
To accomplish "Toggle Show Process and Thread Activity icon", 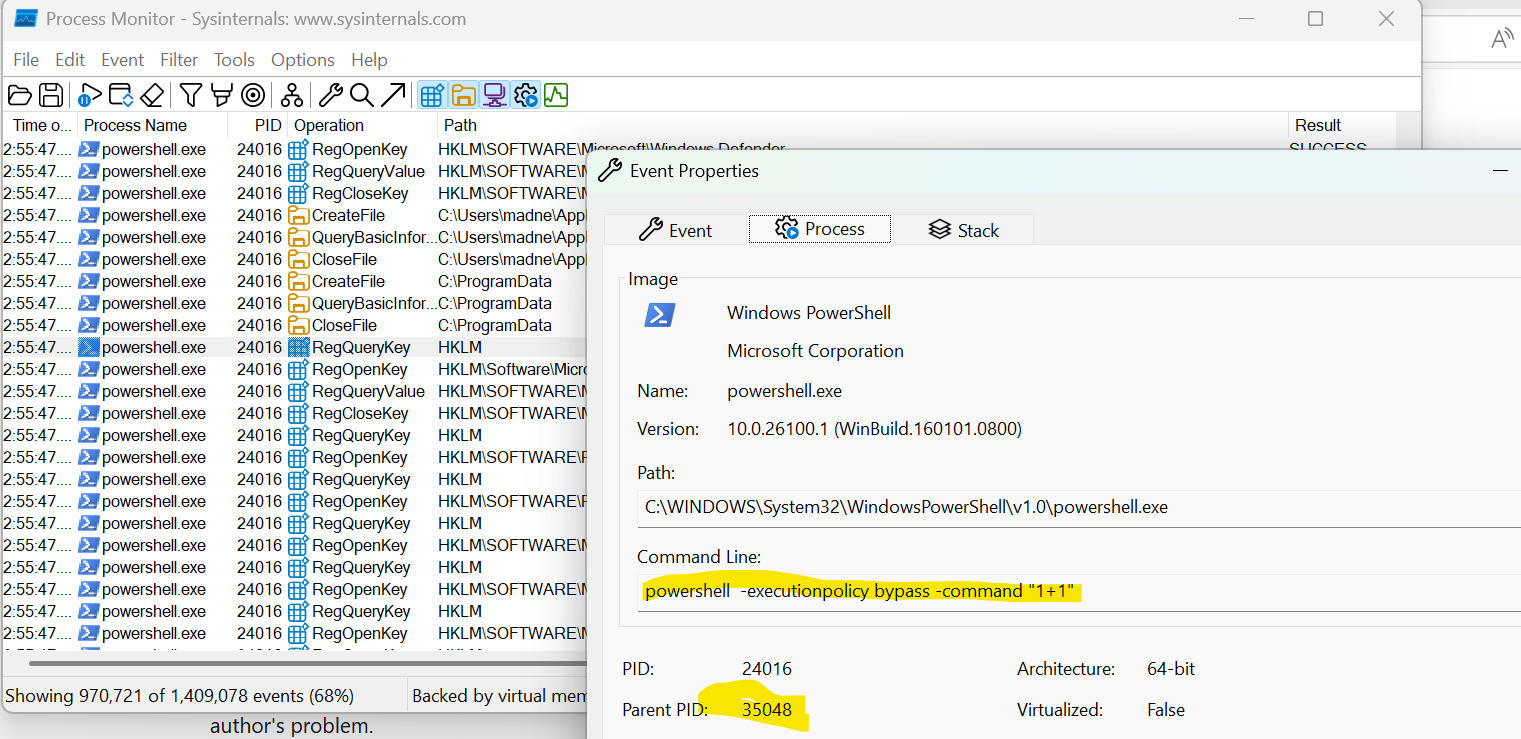I will 525,95.
